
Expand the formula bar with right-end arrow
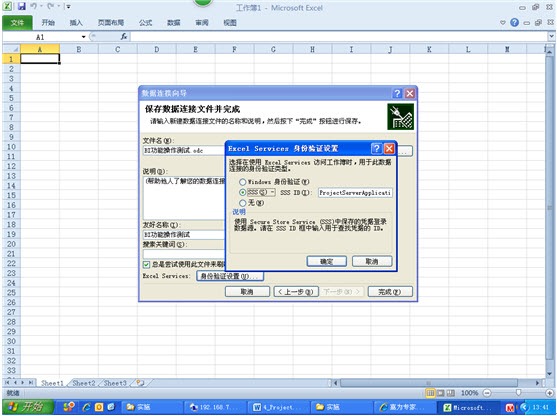point(551,36)
